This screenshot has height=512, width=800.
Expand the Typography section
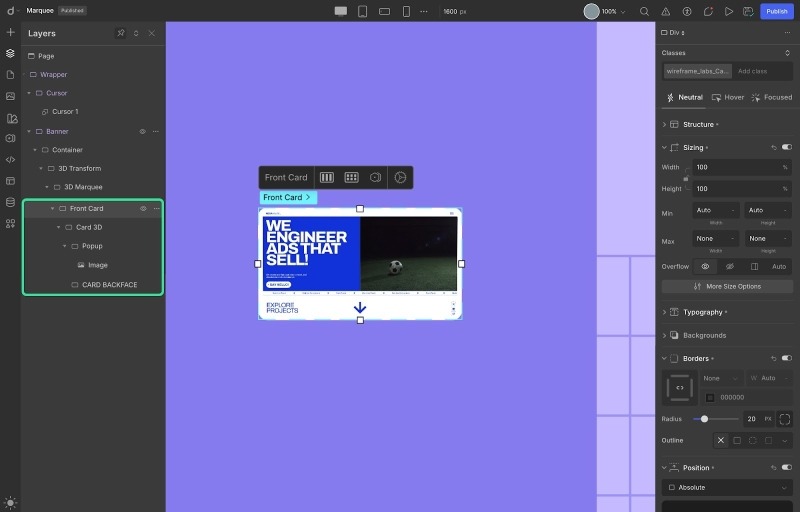tap(702, 312)
